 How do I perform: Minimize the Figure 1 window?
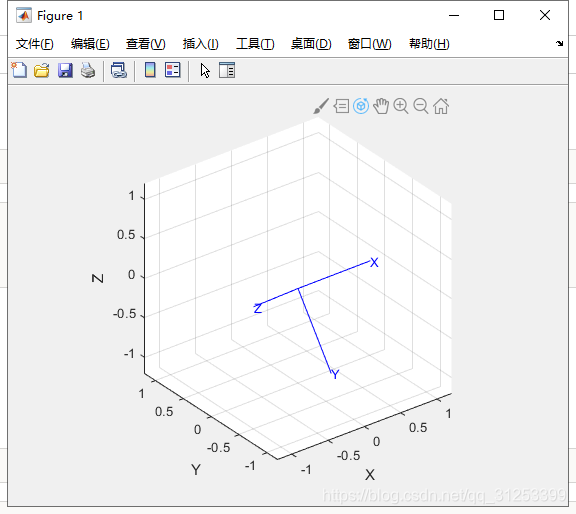click(454, 15)
